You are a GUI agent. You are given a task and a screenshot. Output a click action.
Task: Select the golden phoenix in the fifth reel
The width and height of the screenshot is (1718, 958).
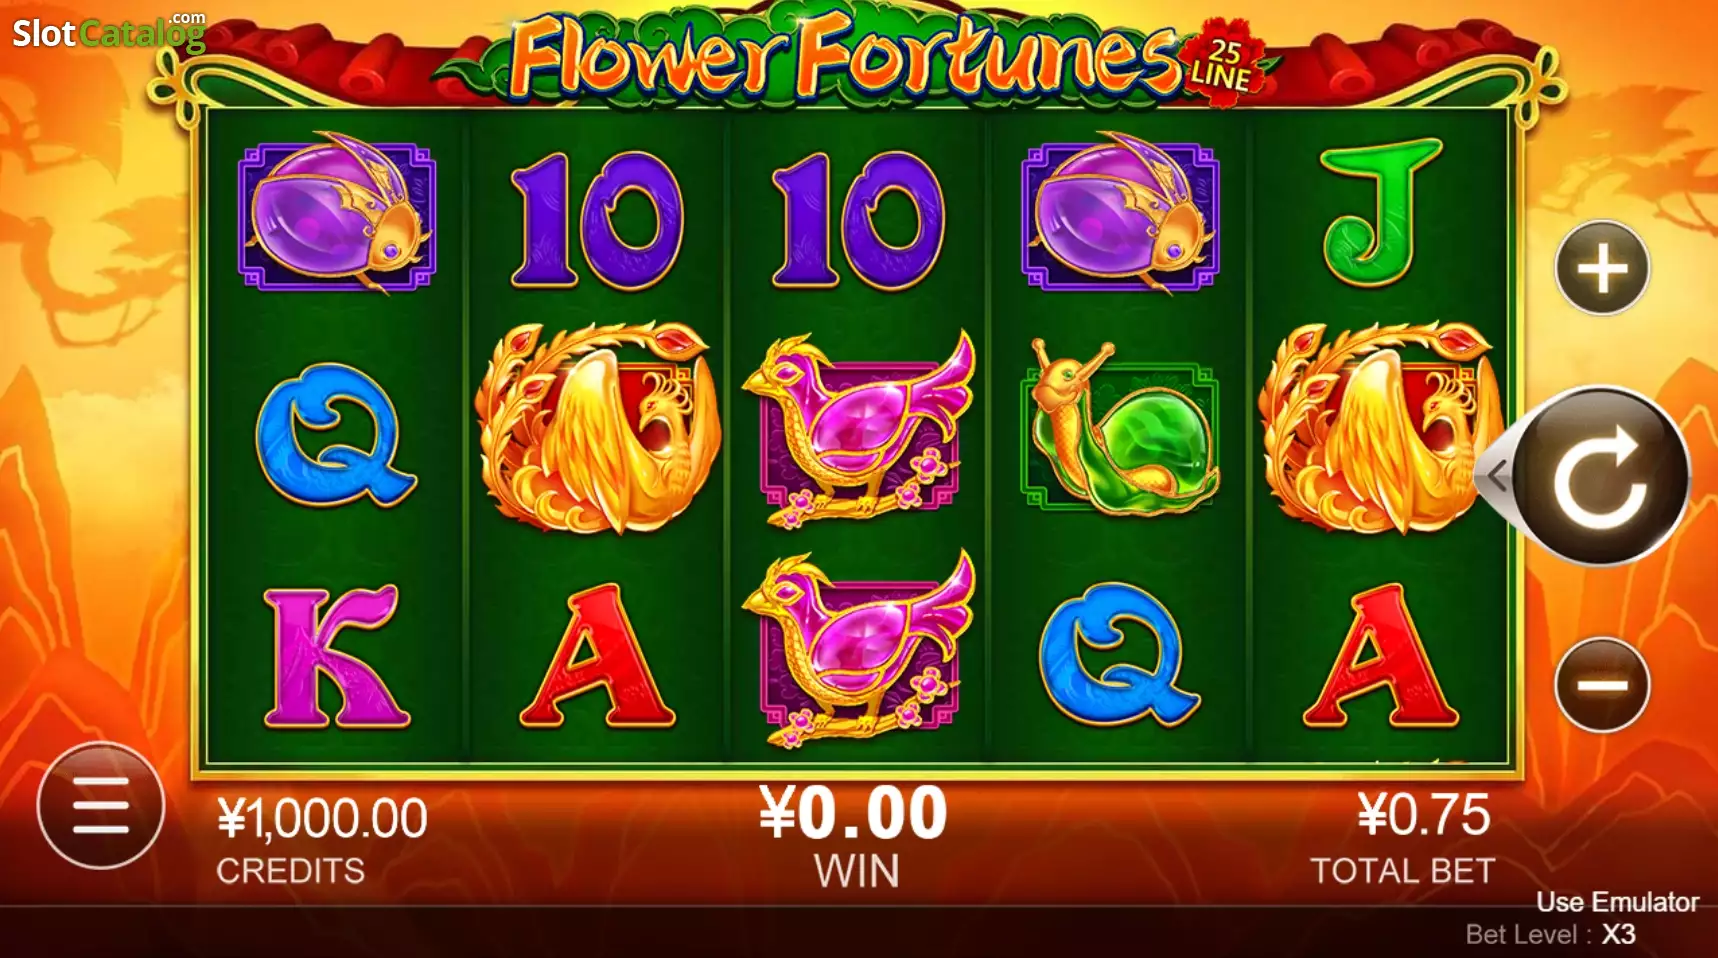(1380, 428)
